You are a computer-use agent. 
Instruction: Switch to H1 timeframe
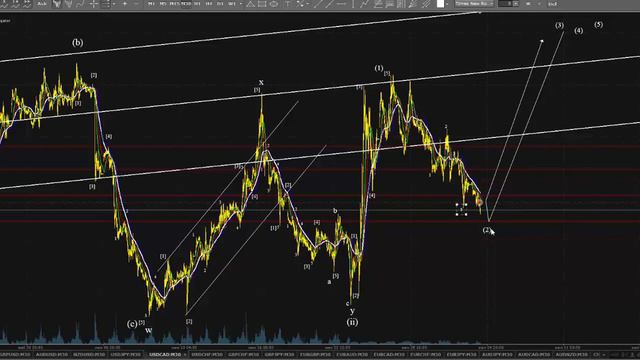[x=197, y=4]
